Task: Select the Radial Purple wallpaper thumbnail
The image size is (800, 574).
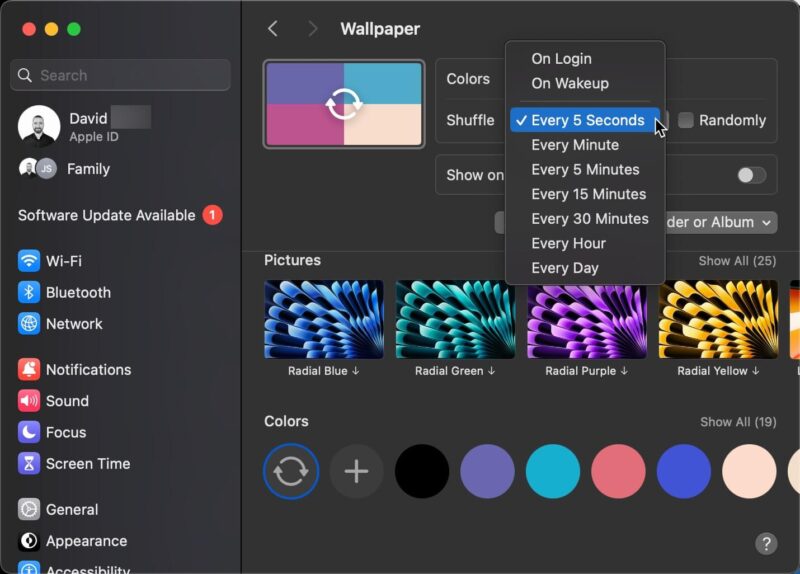Action: tap(587, 321)
